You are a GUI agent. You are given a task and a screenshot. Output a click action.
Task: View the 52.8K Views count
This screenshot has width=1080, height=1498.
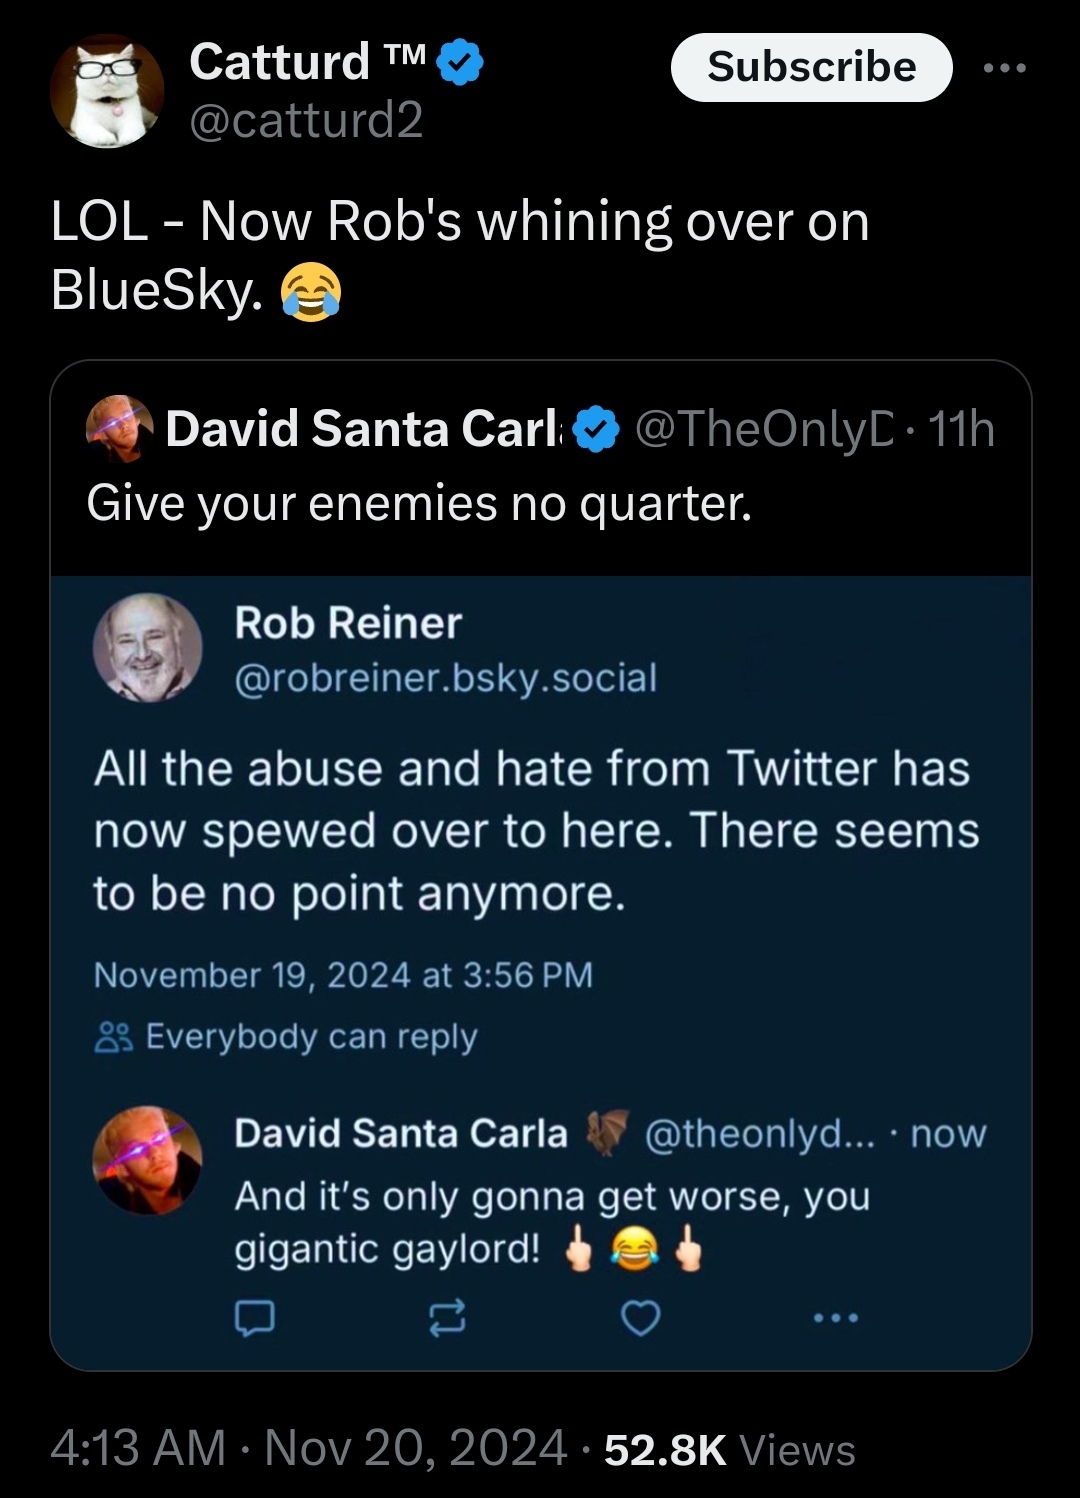tap(730, 1449)
